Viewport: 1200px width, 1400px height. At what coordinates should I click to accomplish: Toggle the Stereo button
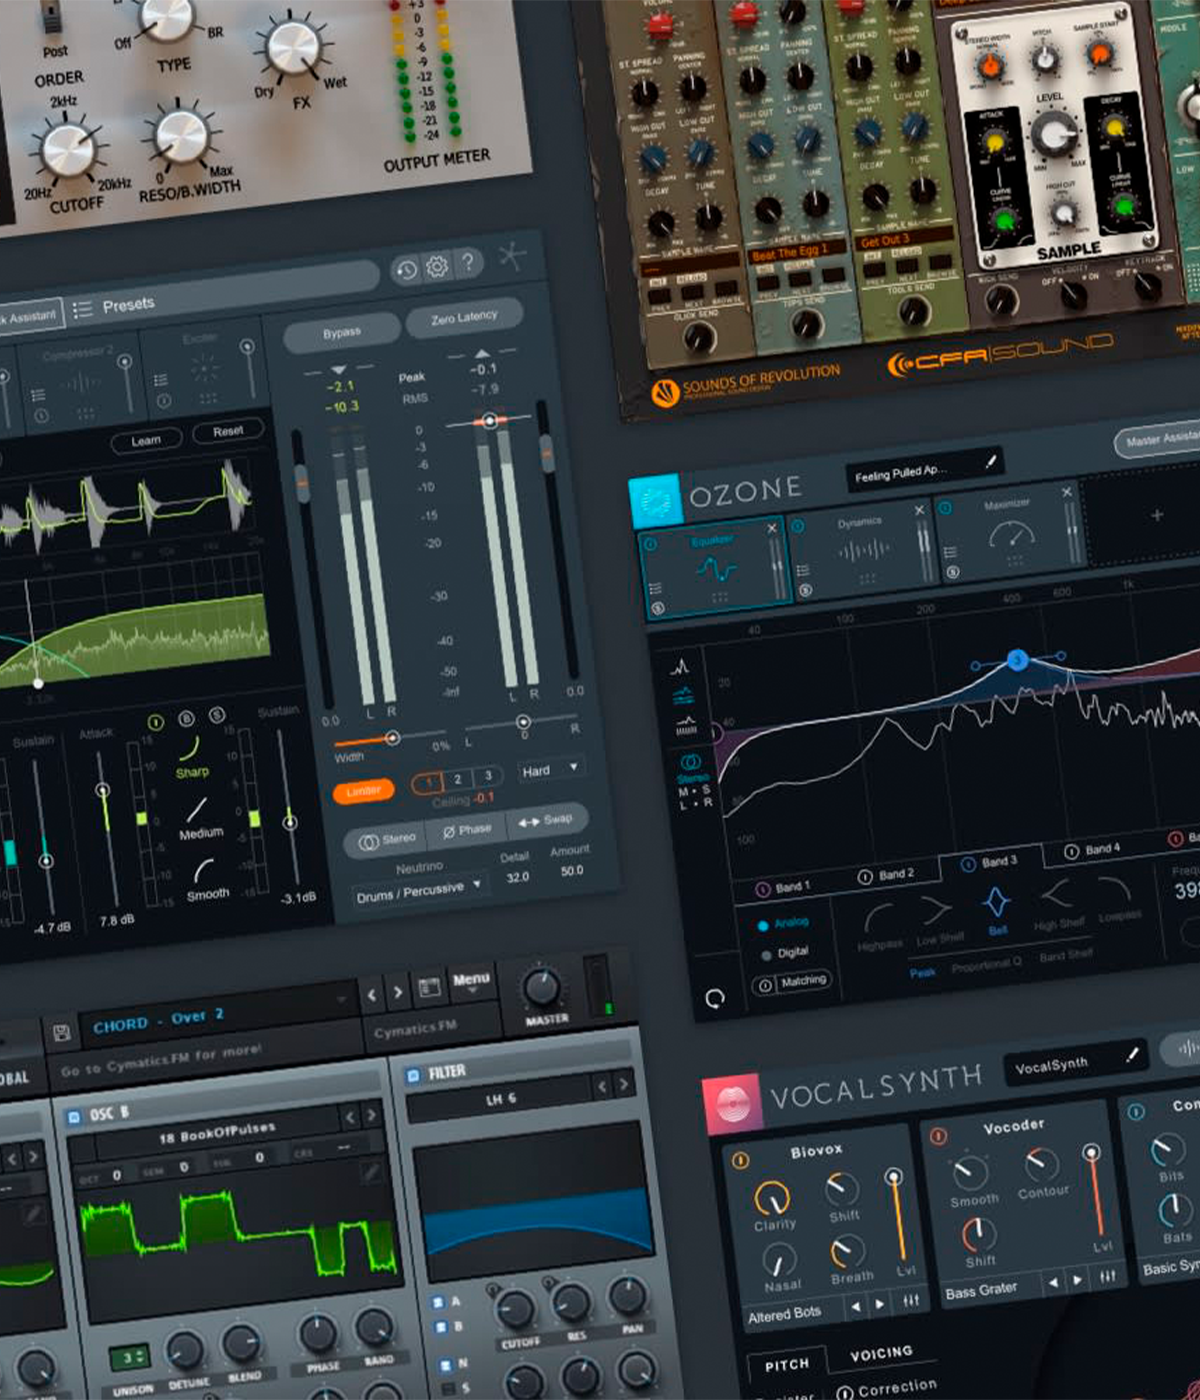tap(387, 840)
